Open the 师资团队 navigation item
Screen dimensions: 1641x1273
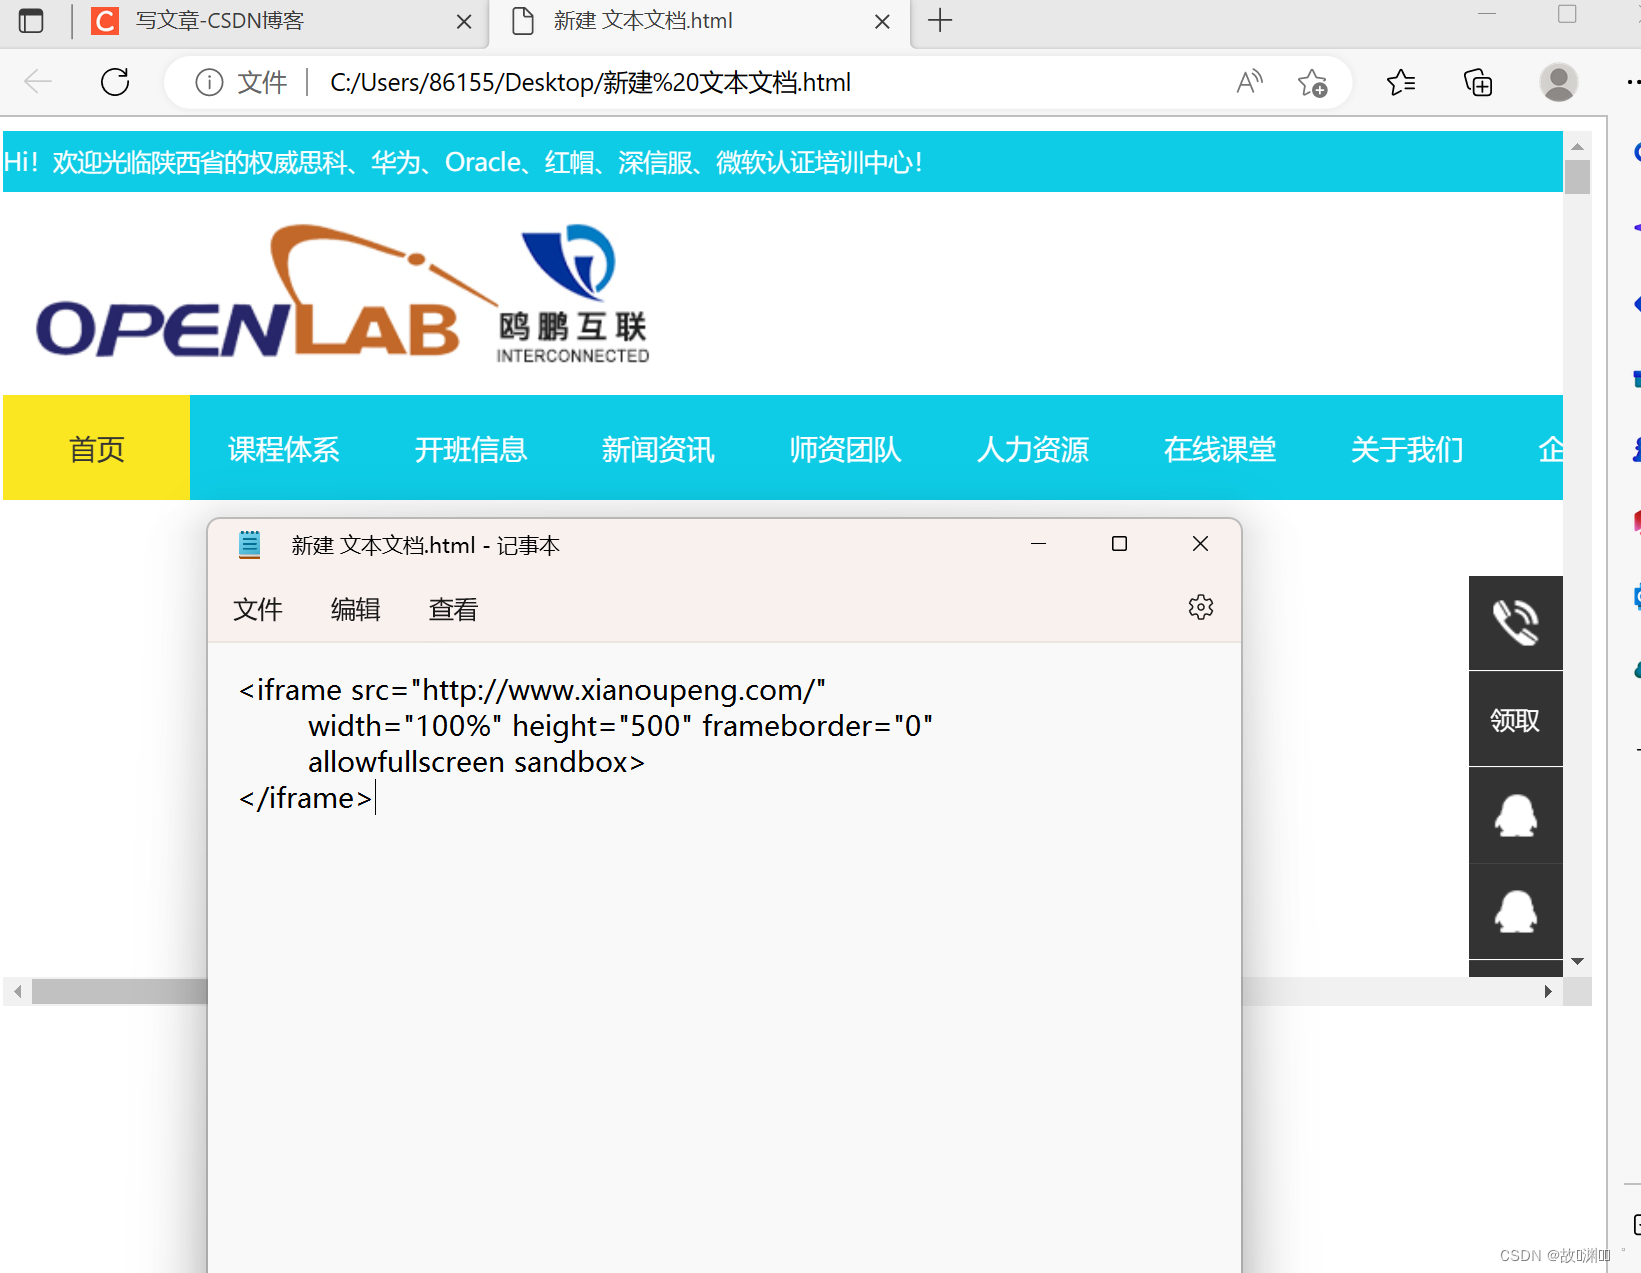click(x=845, y=449)
